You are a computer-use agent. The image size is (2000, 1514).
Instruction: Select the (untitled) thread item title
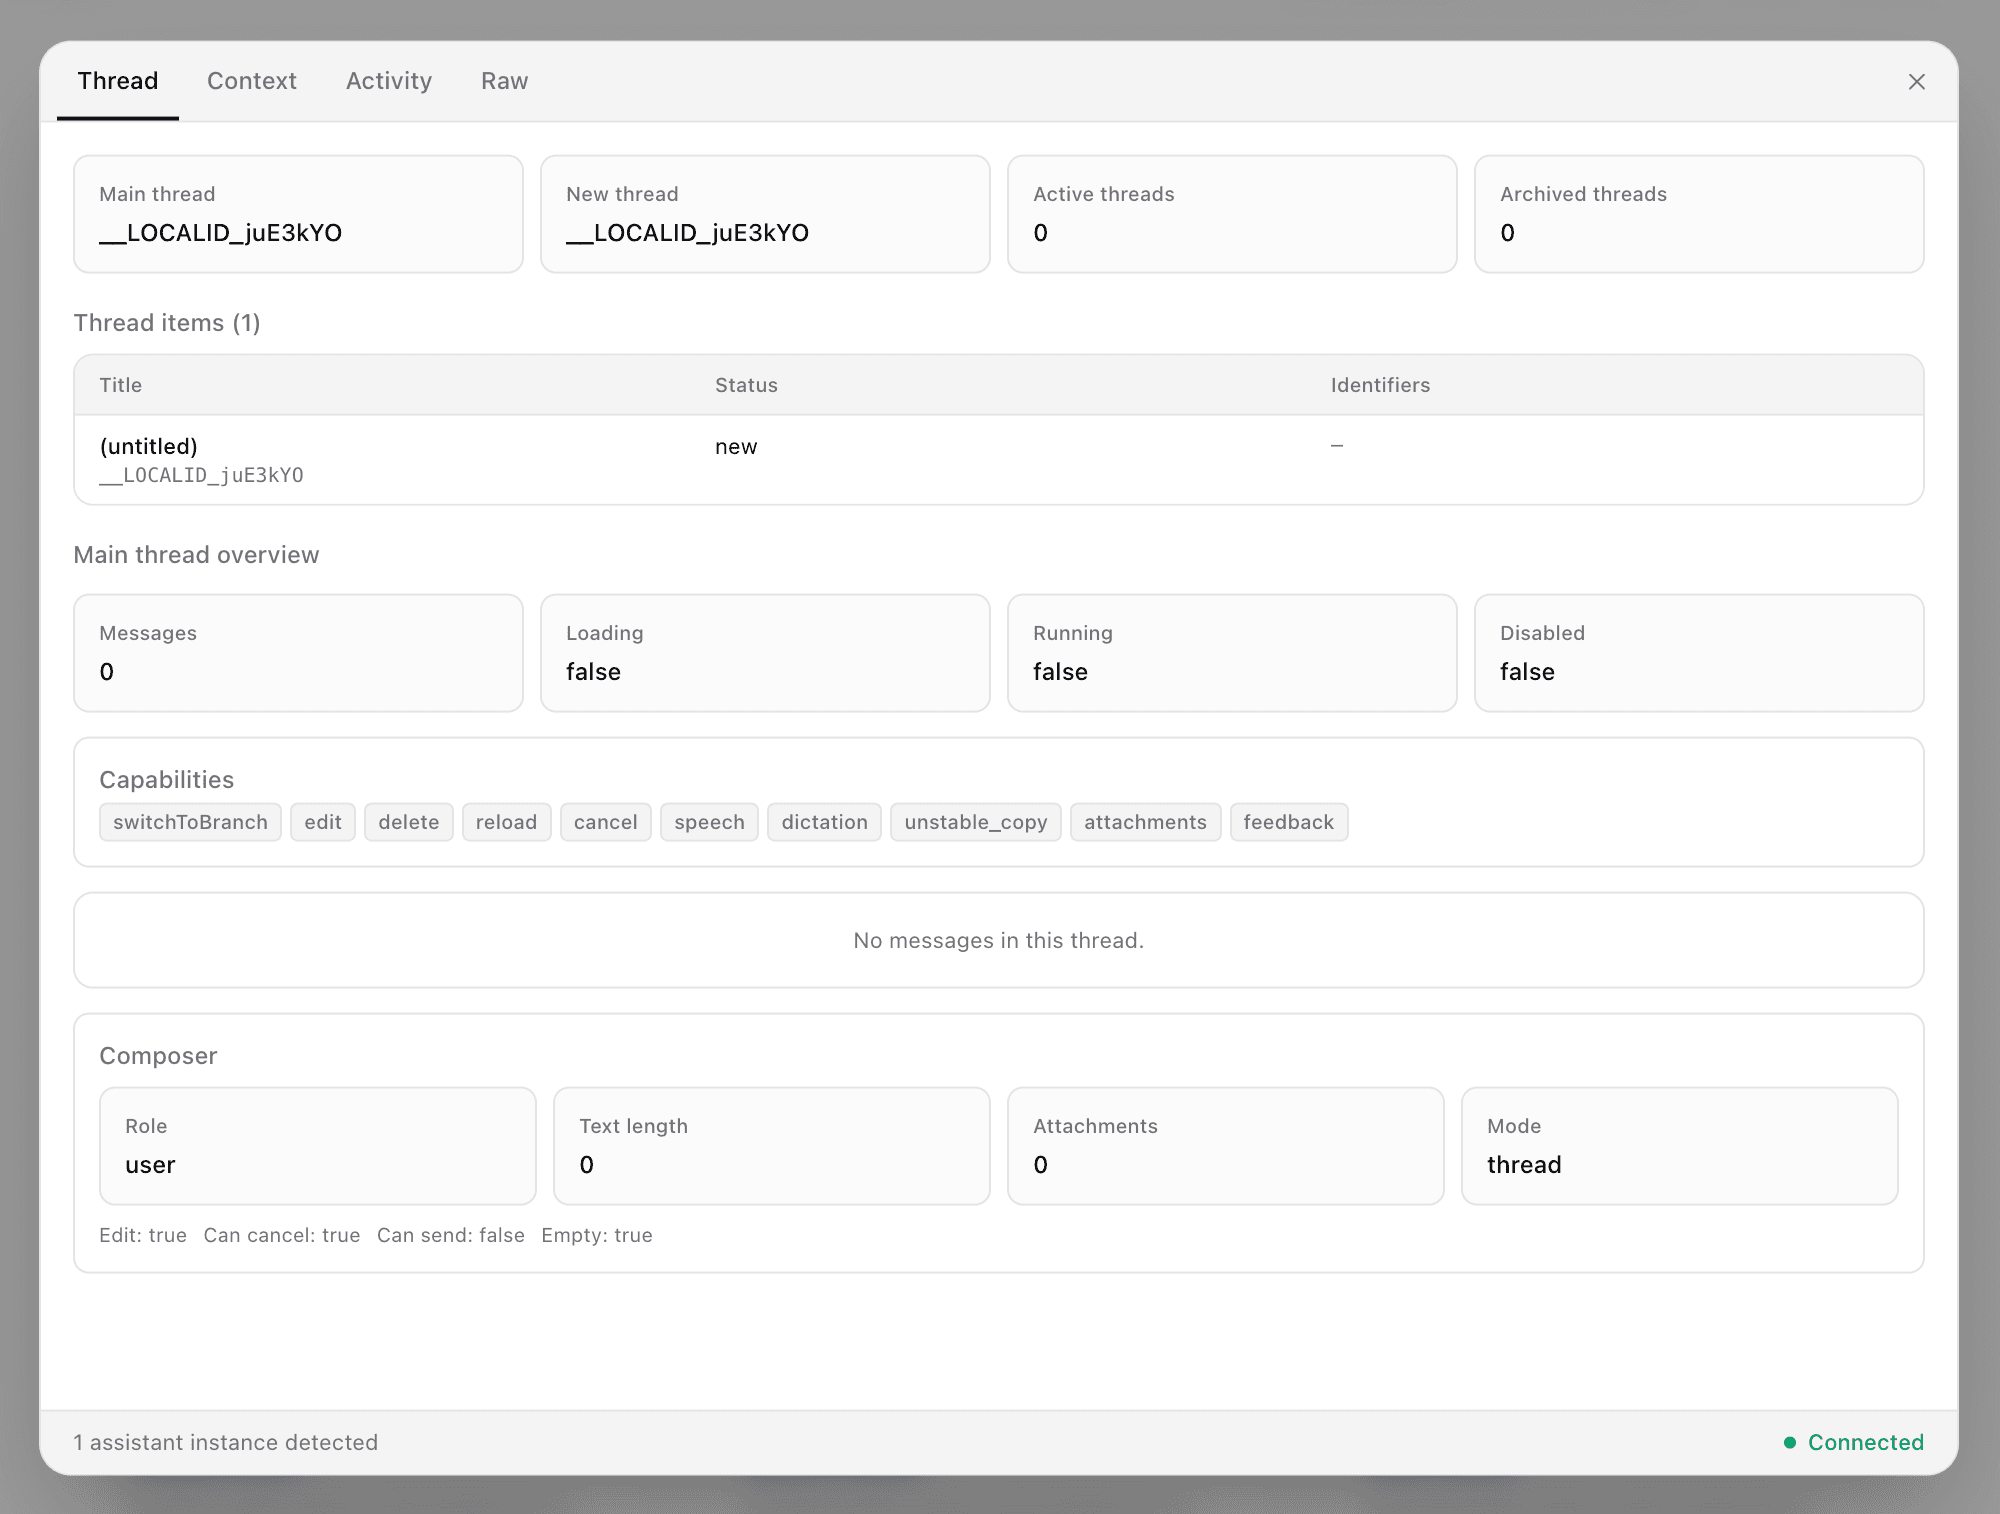click(148, 446)
